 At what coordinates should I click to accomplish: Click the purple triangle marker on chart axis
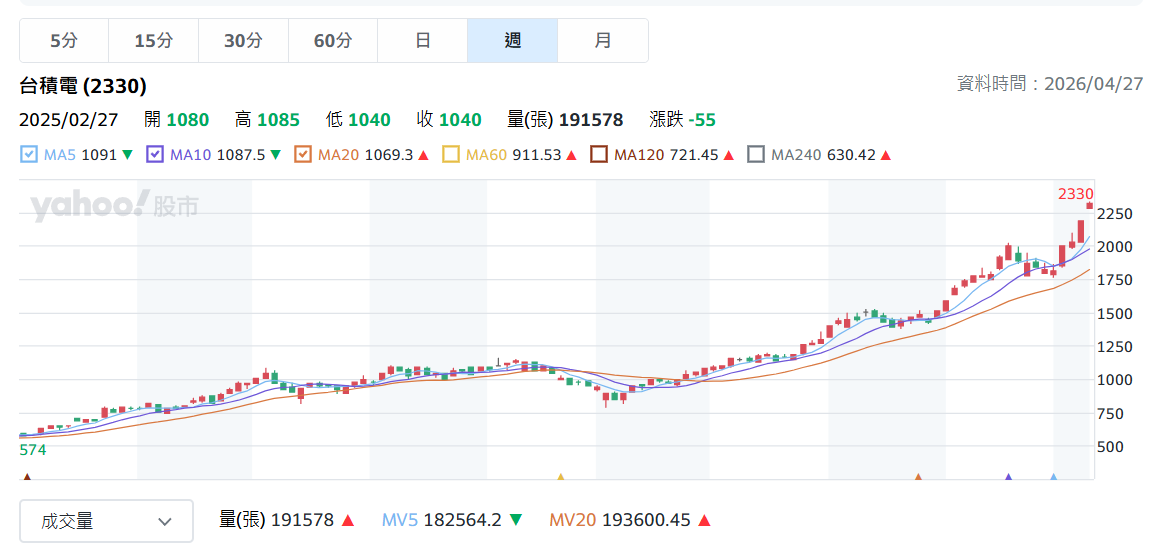(1009, 477)
